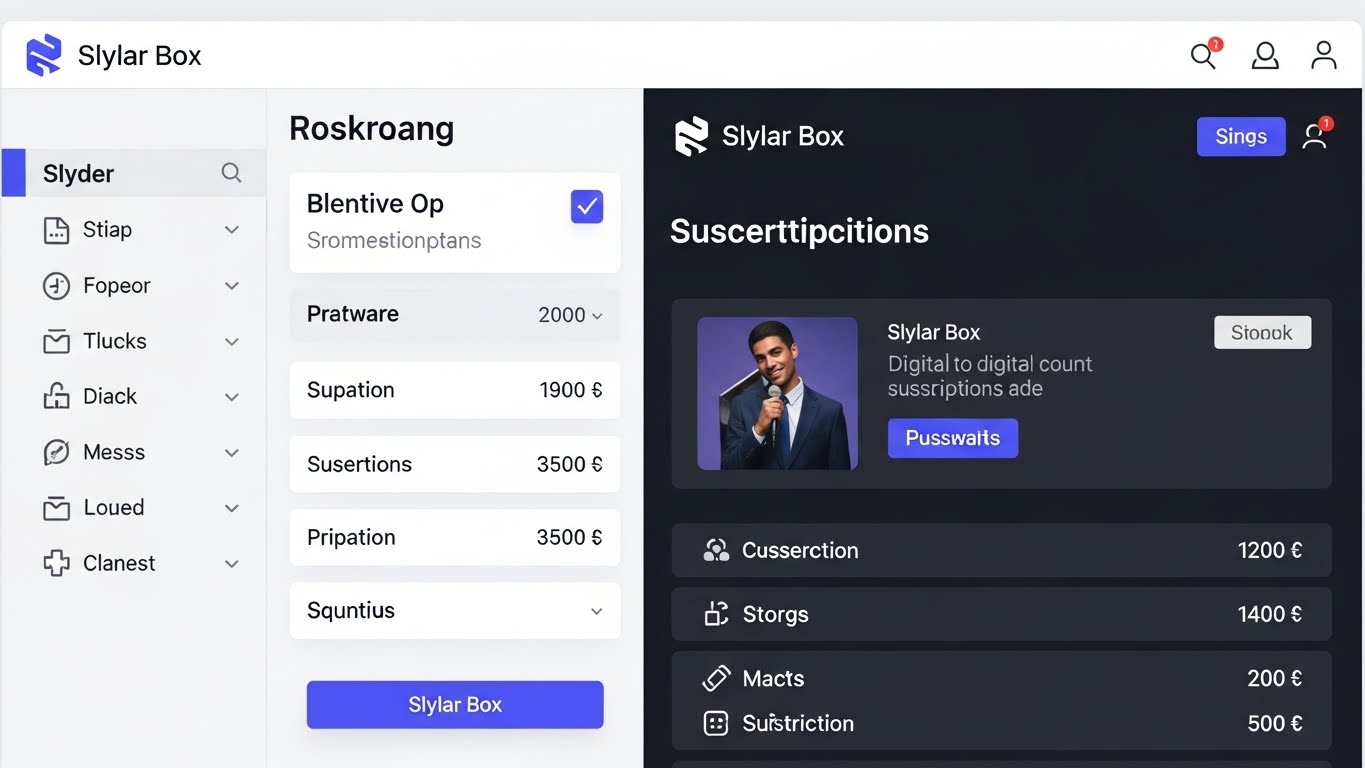Click the Cussection users icon in the dark panel
1365x768 pixels.
(x=715, y=549)
